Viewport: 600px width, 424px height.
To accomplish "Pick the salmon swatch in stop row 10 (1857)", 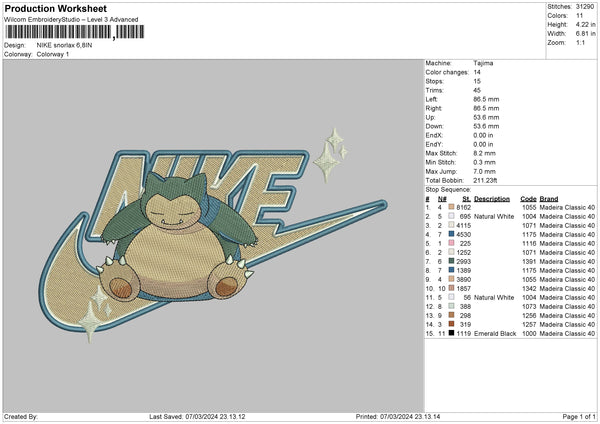I will [451, 288].
